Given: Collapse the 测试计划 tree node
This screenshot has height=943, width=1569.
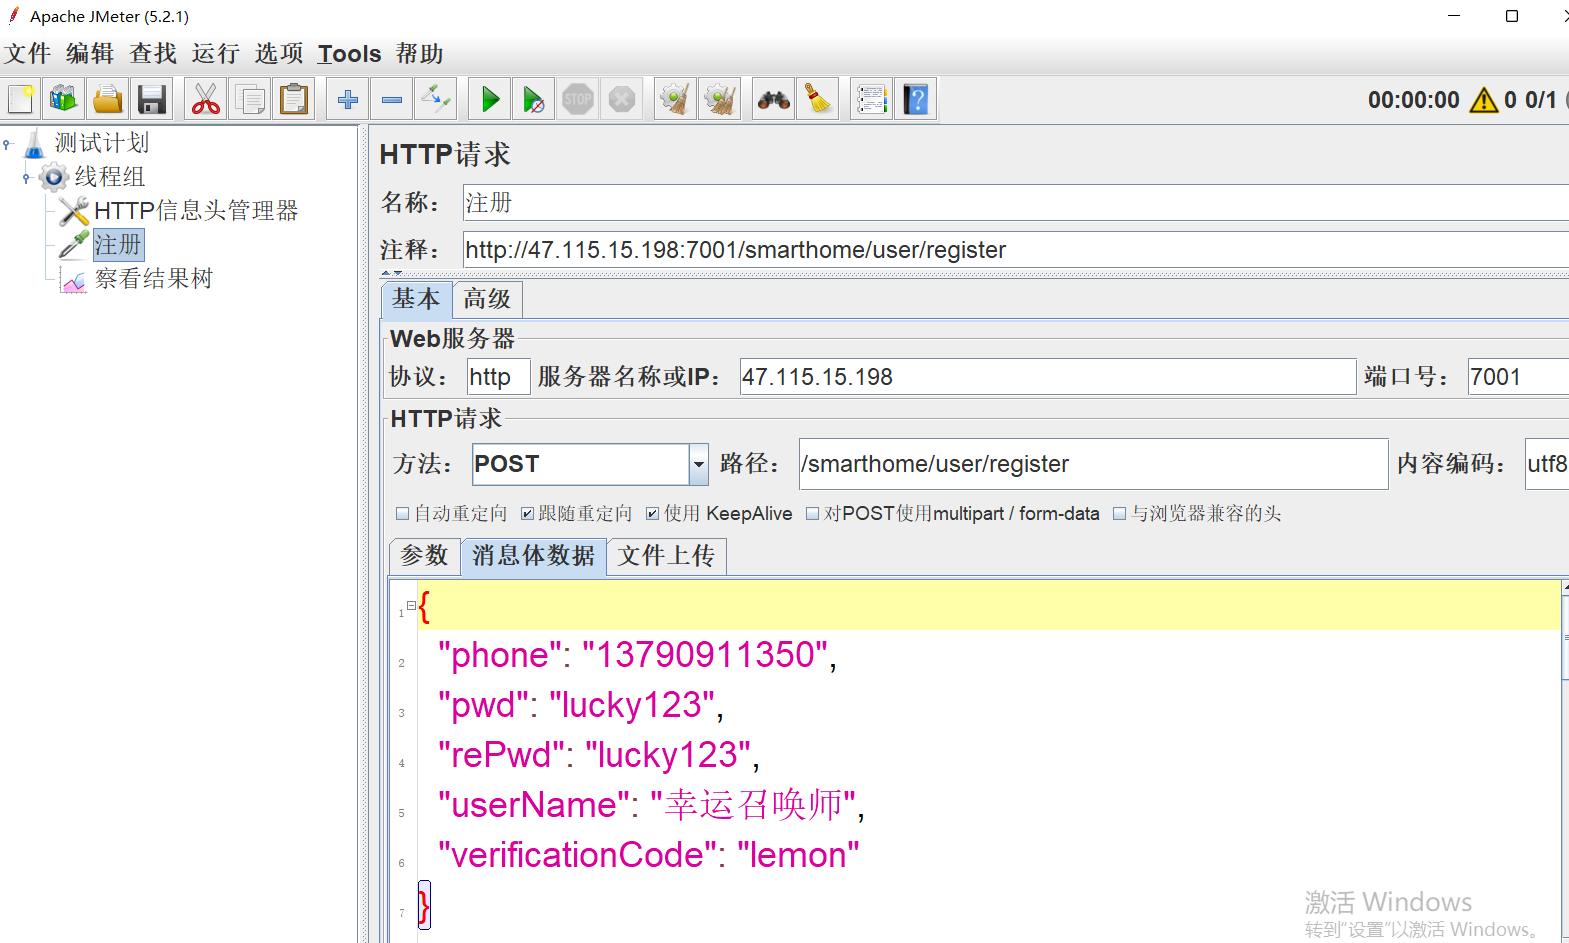Looking at the screenshot, I should click(7, 144).
